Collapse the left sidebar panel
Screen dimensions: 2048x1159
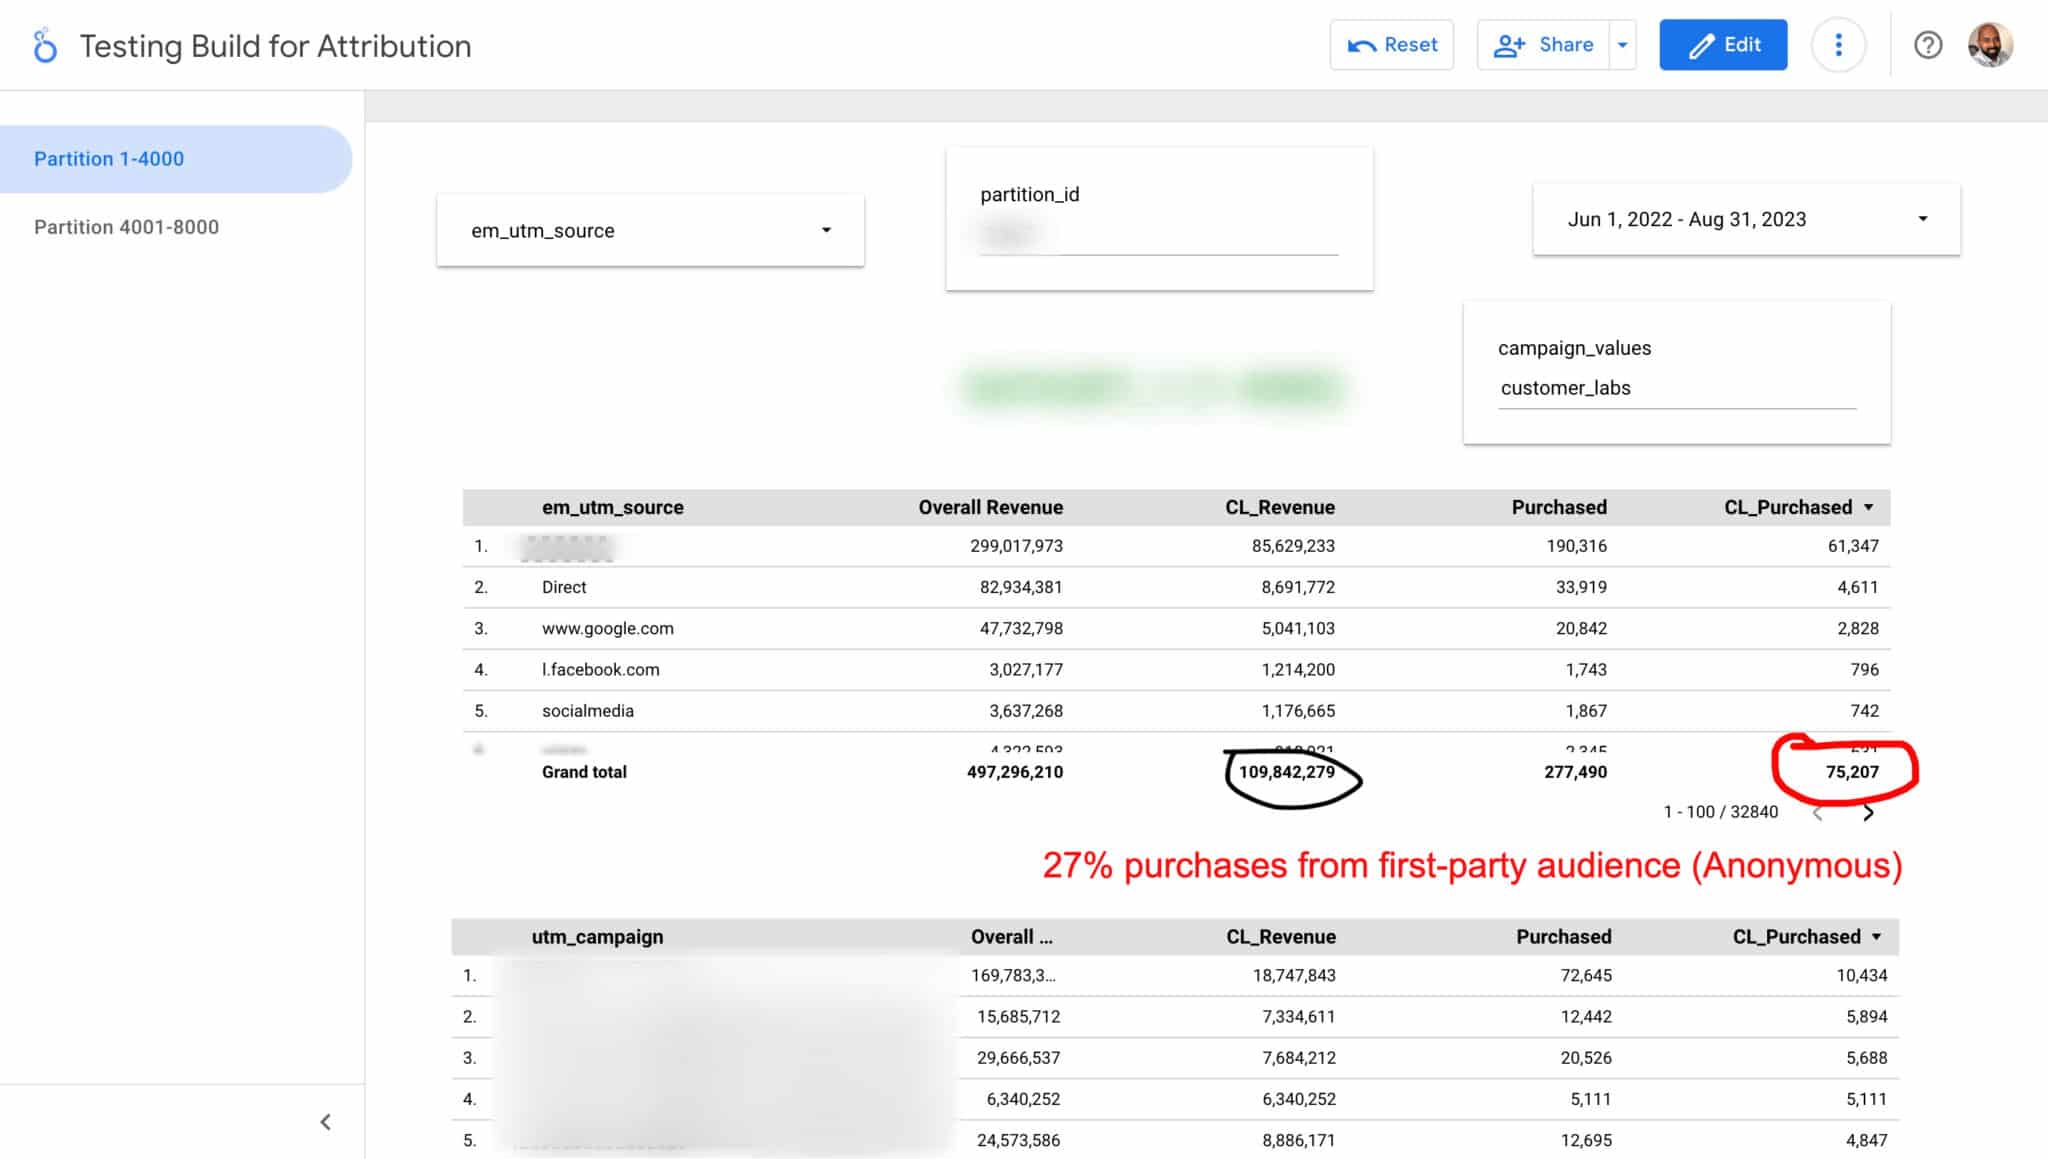(325, 1121)
